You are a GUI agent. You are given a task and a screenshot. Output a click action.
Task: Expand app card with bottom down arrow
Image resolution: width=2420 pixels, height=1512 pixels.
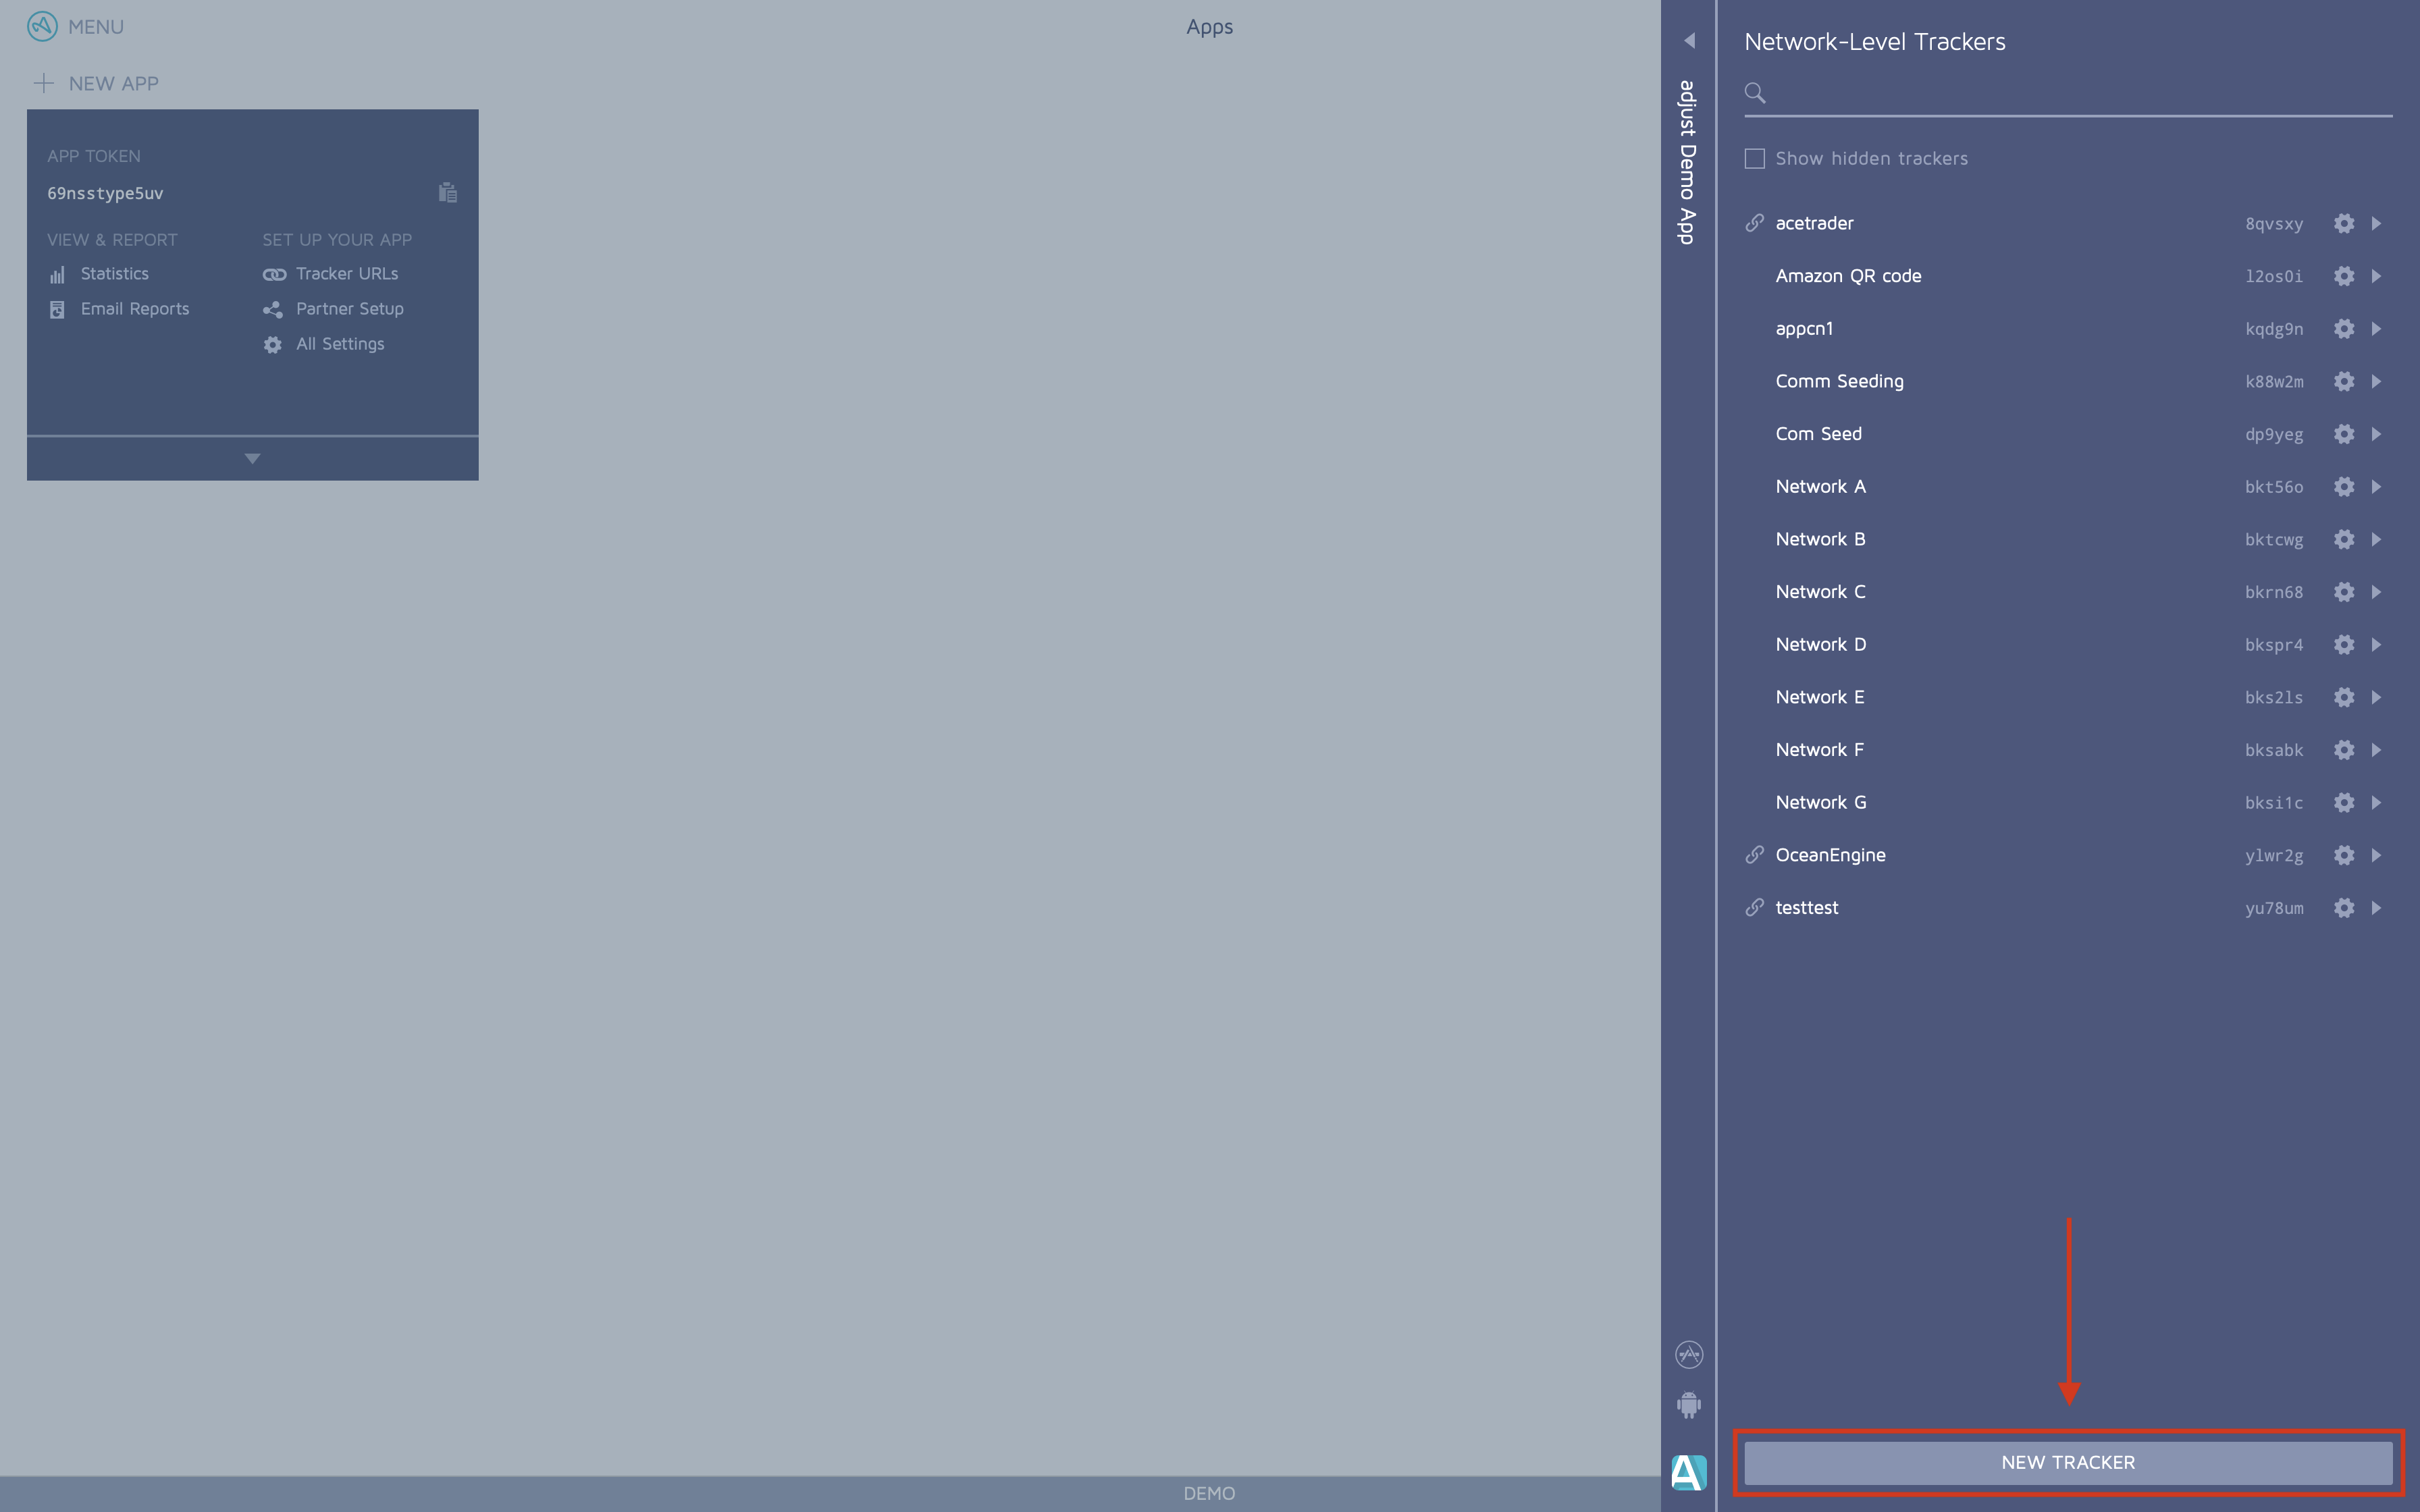pos(252,458)
